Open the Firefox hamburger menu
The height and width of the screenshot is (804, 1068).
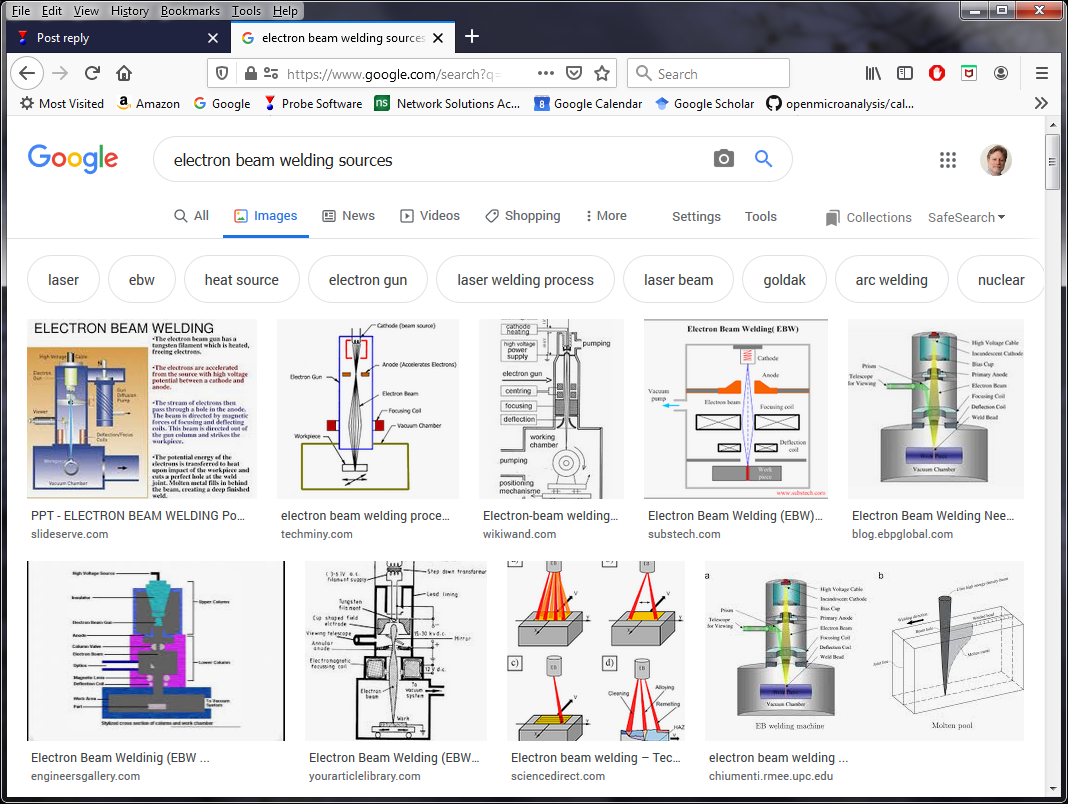point(1041,73)
